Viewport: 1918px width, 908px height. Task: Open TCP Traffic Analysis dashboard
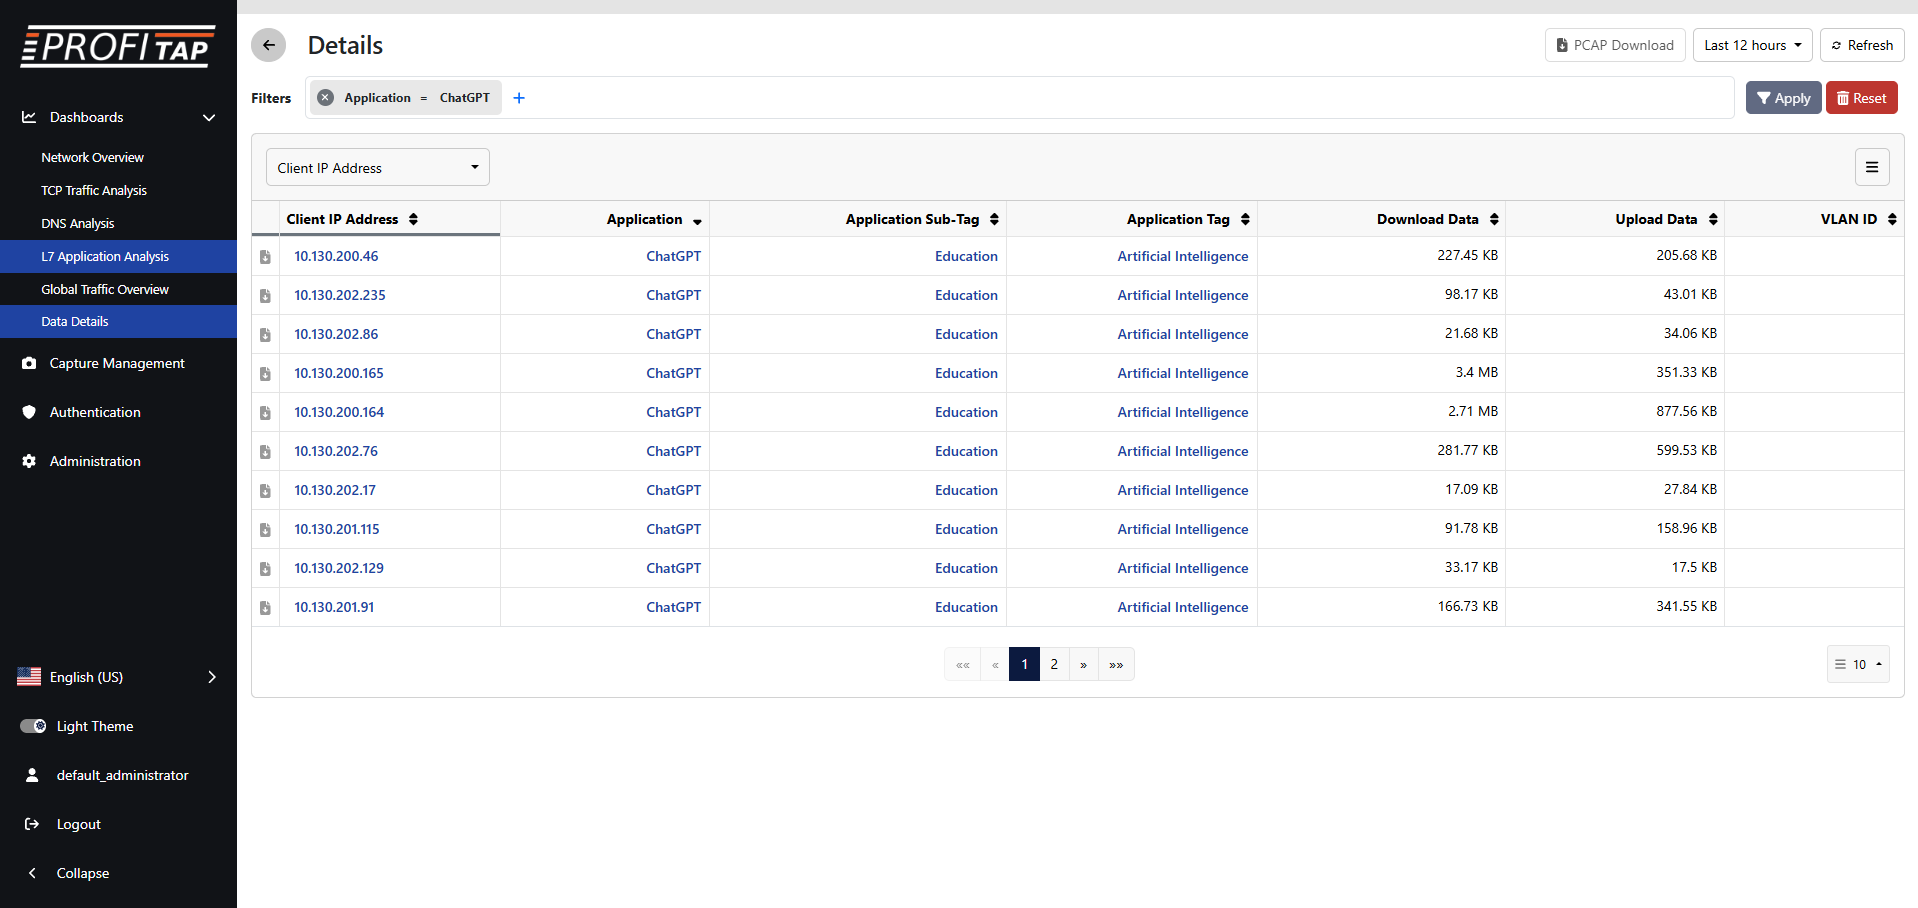[x=94, y=191]
